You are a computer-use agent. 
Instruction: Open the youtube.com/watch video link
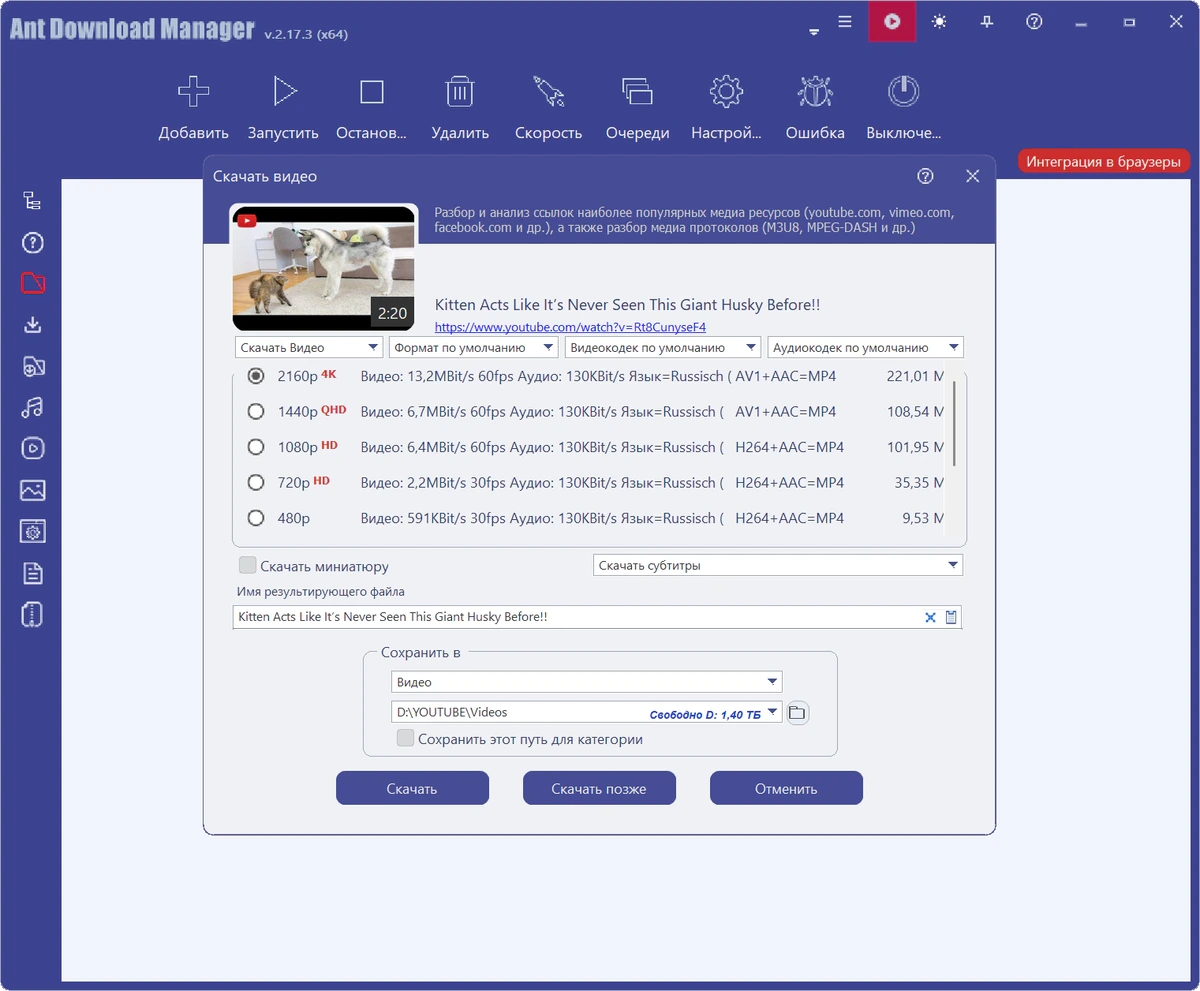tap(571, 327)
